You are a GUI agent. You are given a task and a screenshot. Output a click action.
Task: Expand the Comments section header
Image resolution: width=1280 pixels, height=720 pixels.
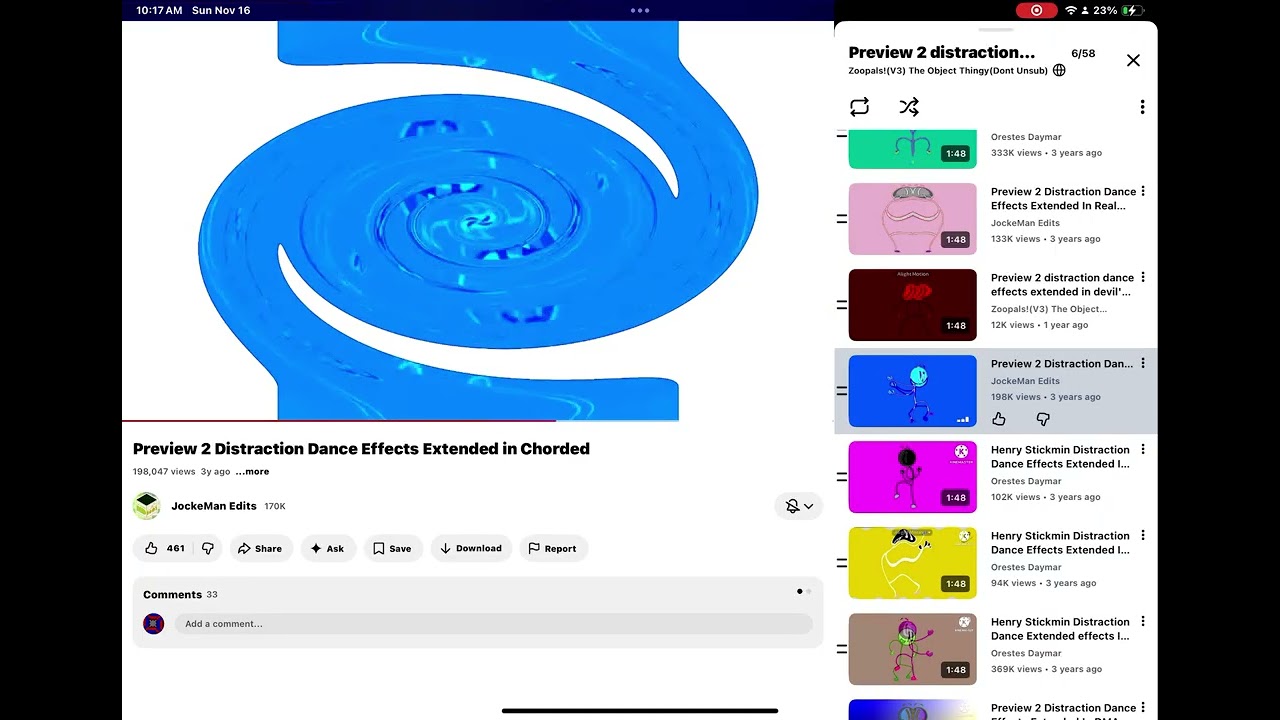click(x=180, y=594)
